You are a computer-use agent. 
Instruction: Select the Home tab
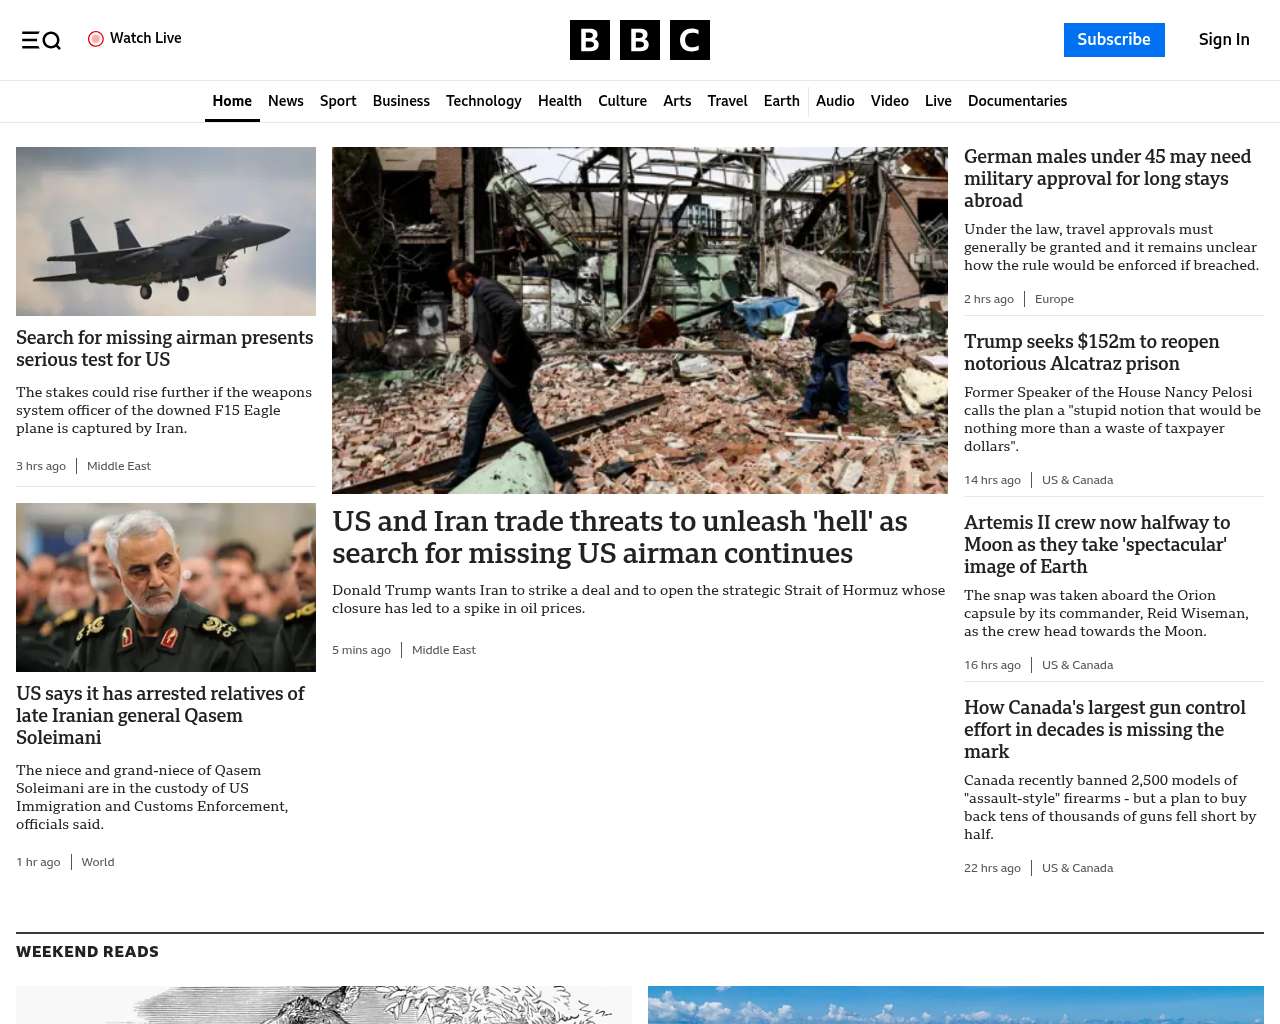tap(232, 101)
